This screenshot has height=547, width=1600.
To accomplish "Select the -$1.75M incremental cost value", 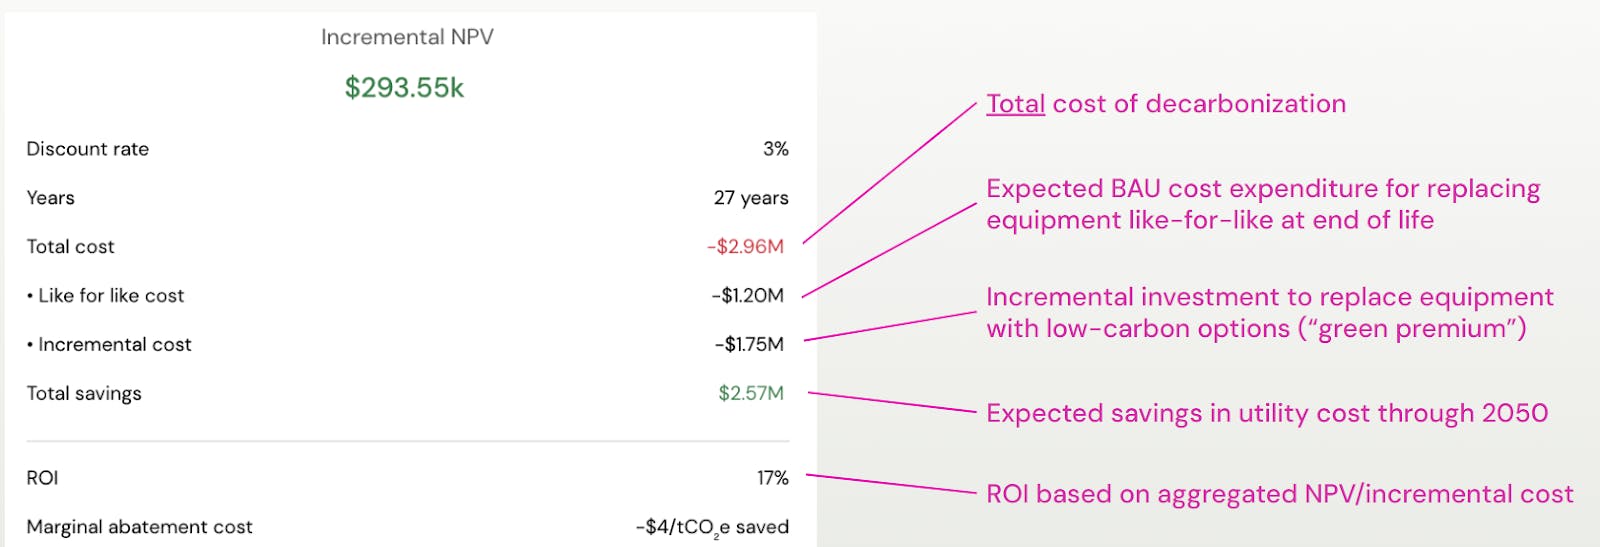I will [x=749, y=345].
